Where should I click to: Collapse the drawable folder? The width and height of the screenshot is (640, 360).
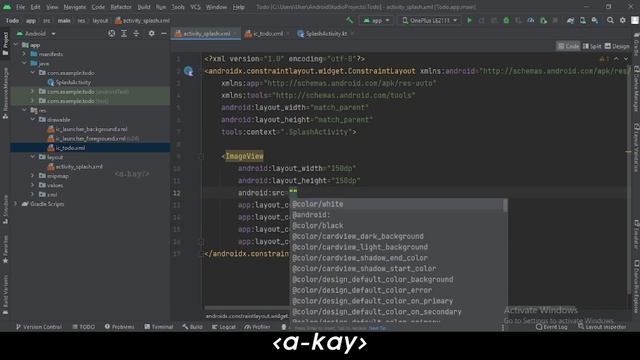(33, 120)
